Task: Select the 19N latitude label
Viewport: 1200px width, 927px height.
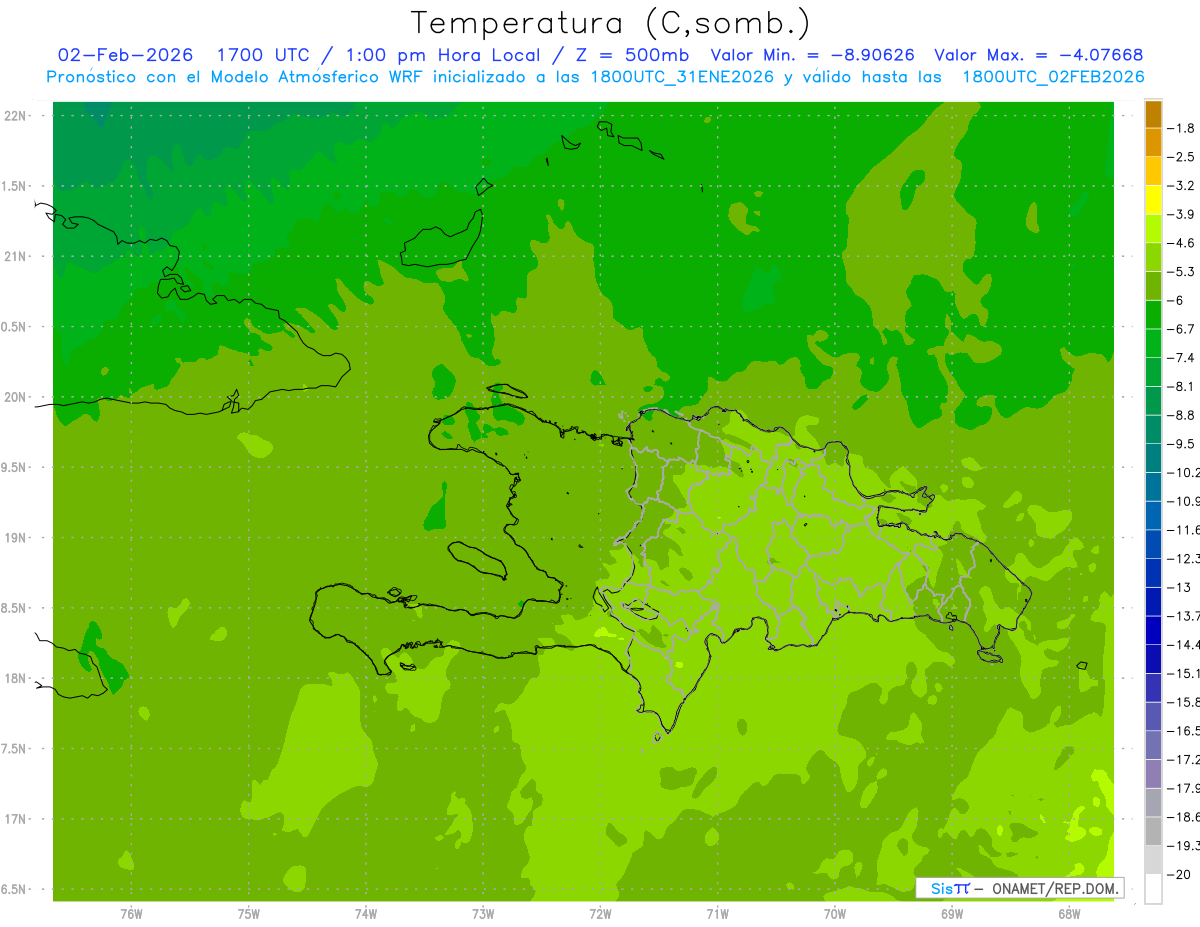Action: 15,538
